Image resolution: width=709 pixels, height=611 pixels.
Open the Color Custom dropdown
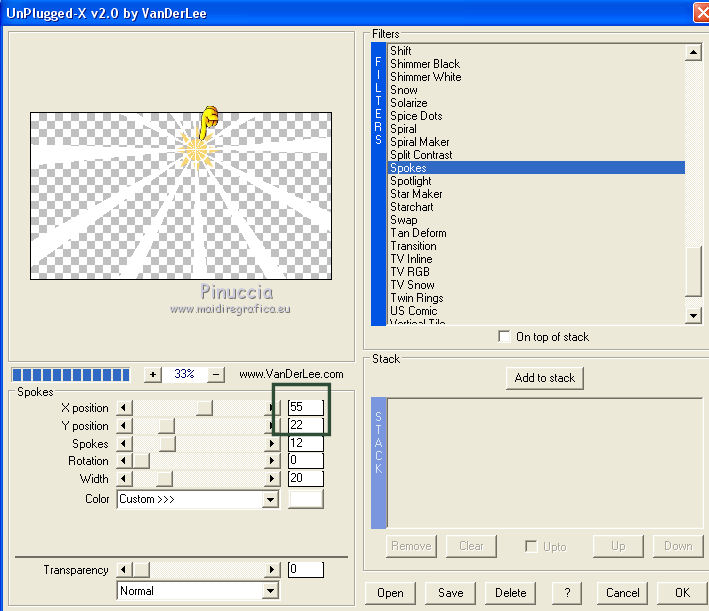click(270, 499)
